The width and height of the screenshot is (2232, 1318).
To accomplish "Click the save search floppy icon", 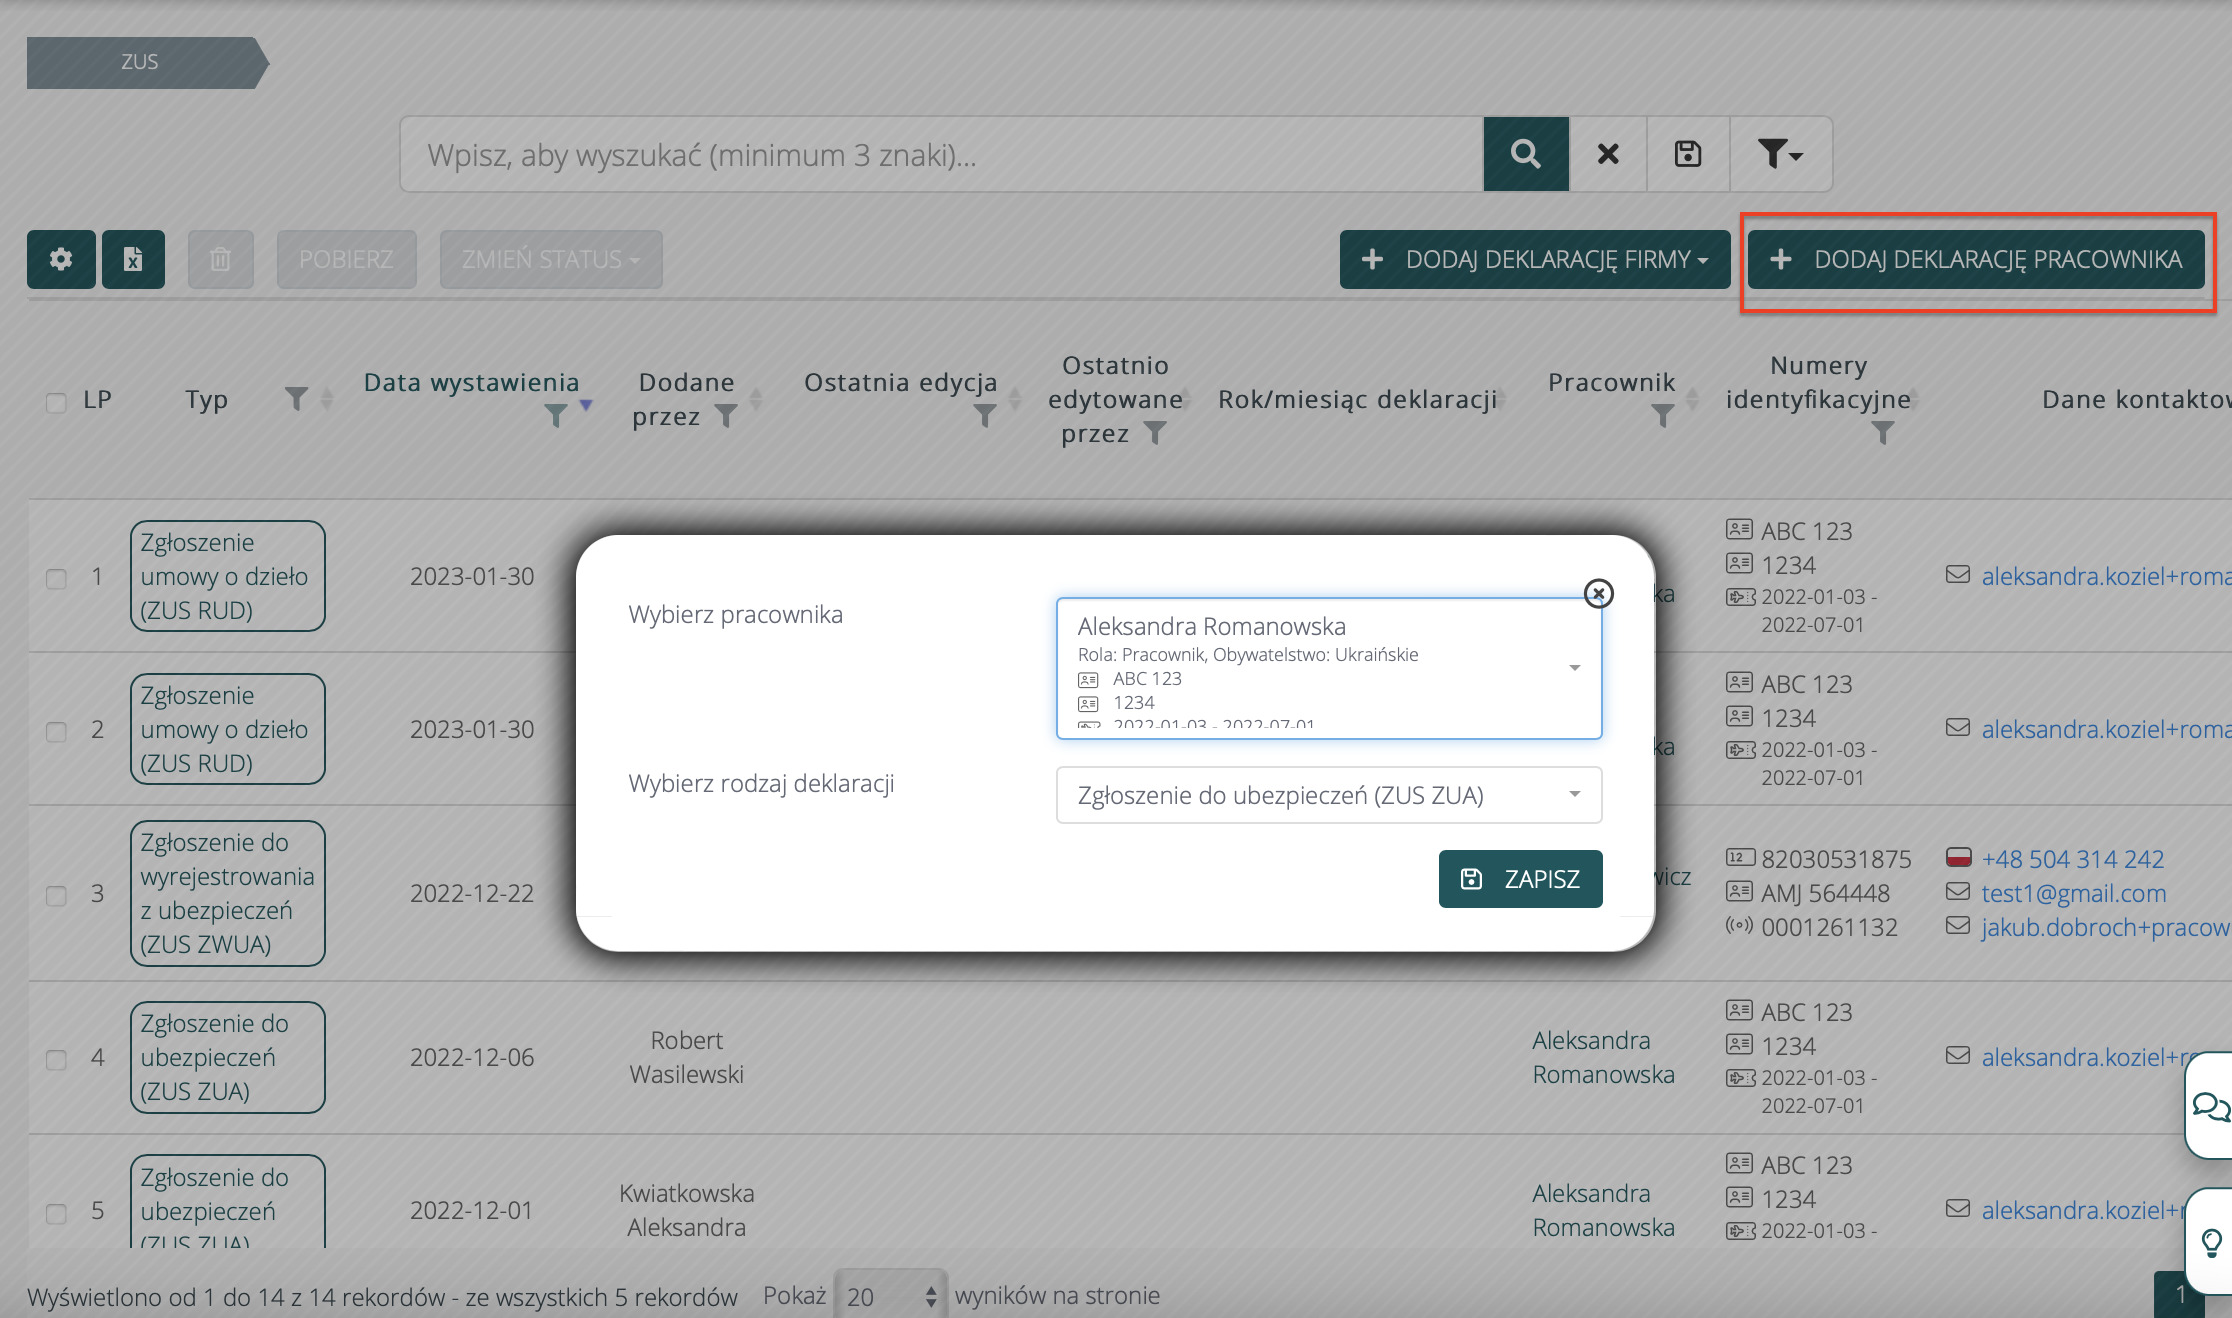I will (1688, 154).
